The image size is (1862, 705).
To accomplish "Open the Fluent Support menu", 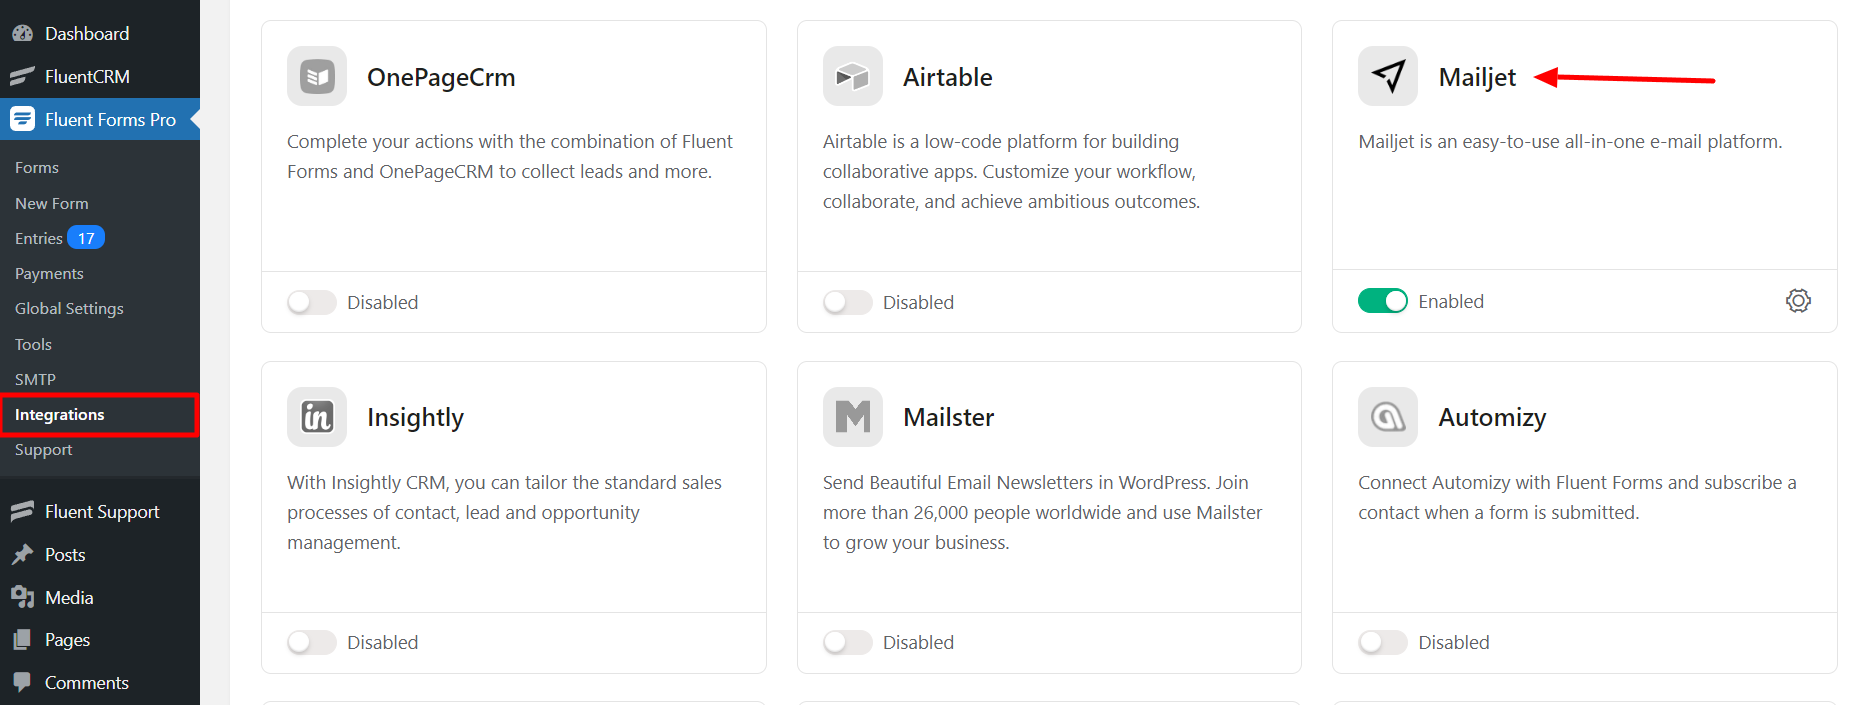I will pos(101,512).
